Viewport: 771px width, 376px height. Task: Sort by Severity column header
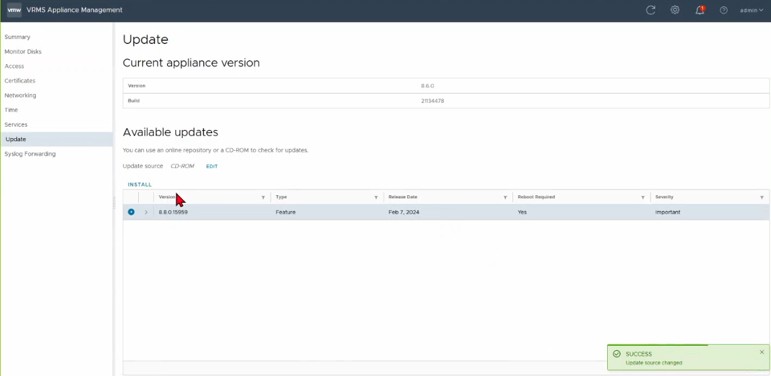664,197
